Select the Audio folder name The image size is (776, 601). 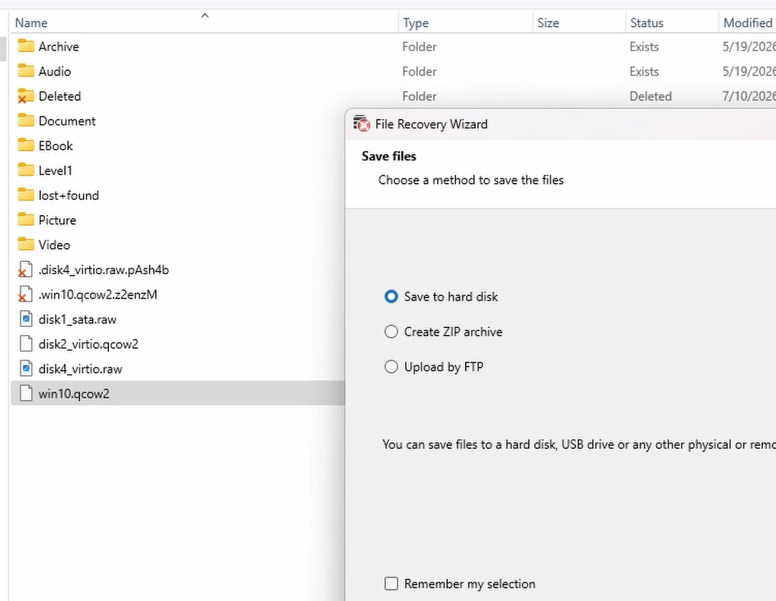point(54,71)
